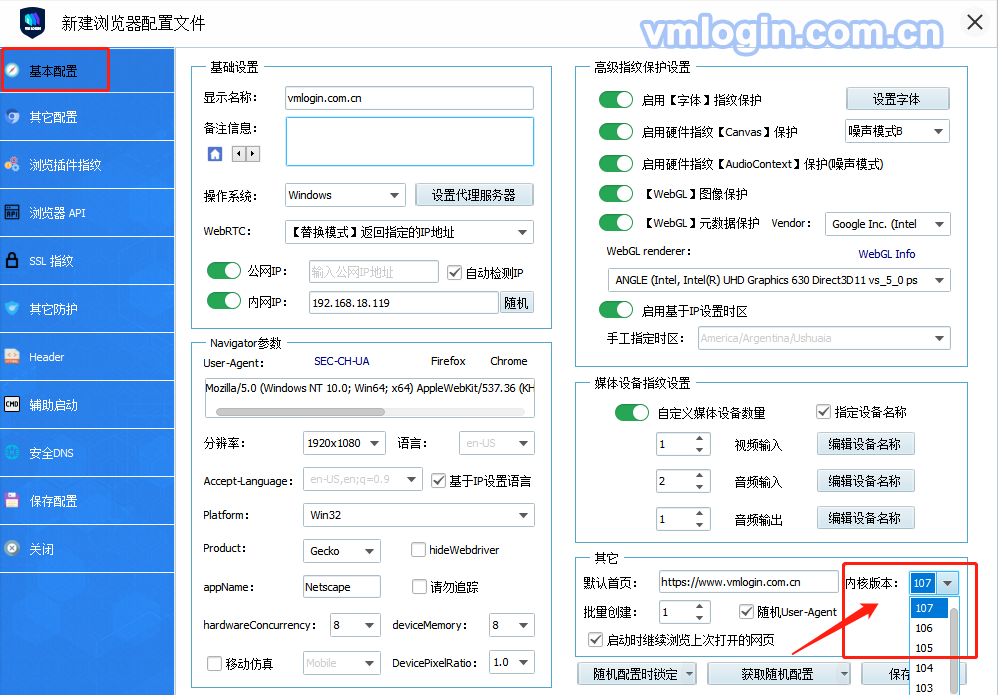Click the 显示名称 input field

point(409,98)
